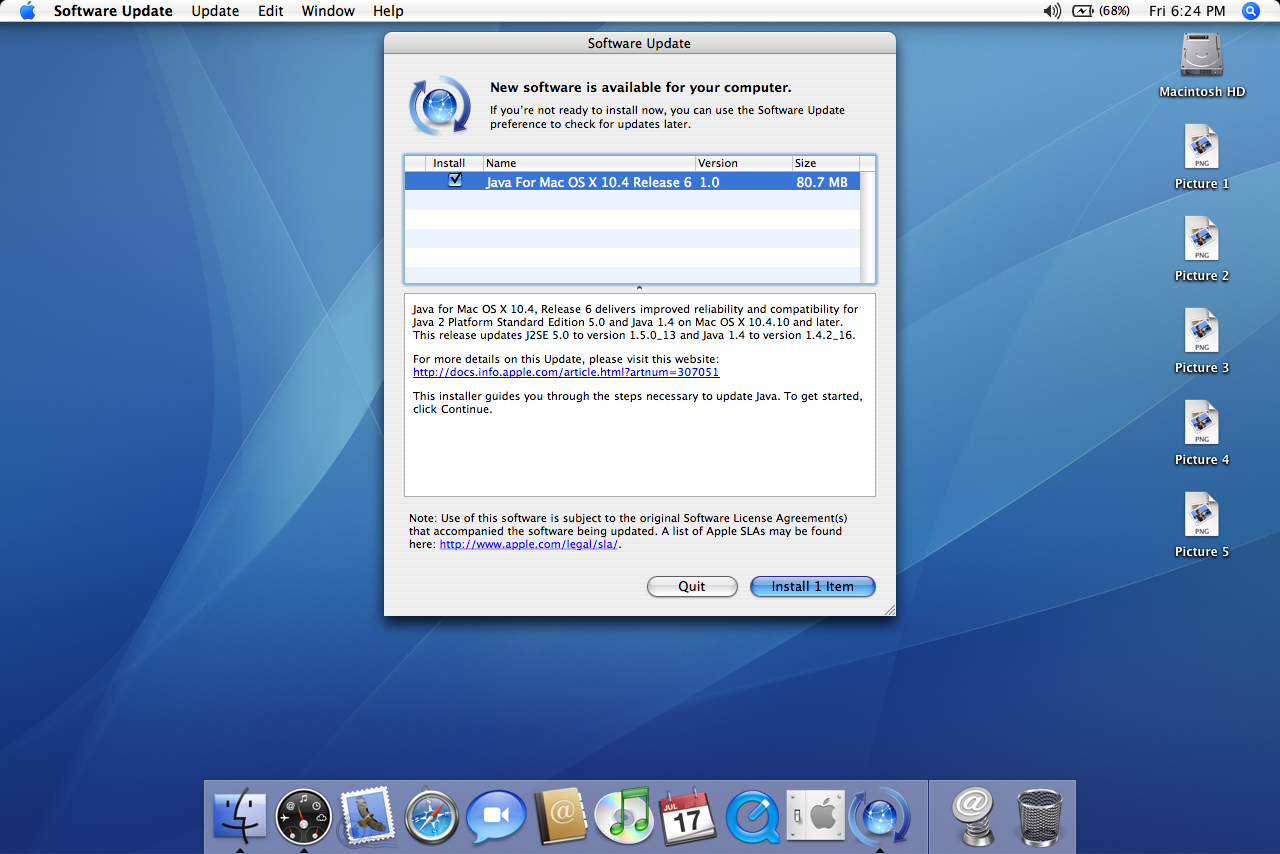Screen dimensions: 1280x854
Task: Open the Software Update application menu
Action: 113,11
